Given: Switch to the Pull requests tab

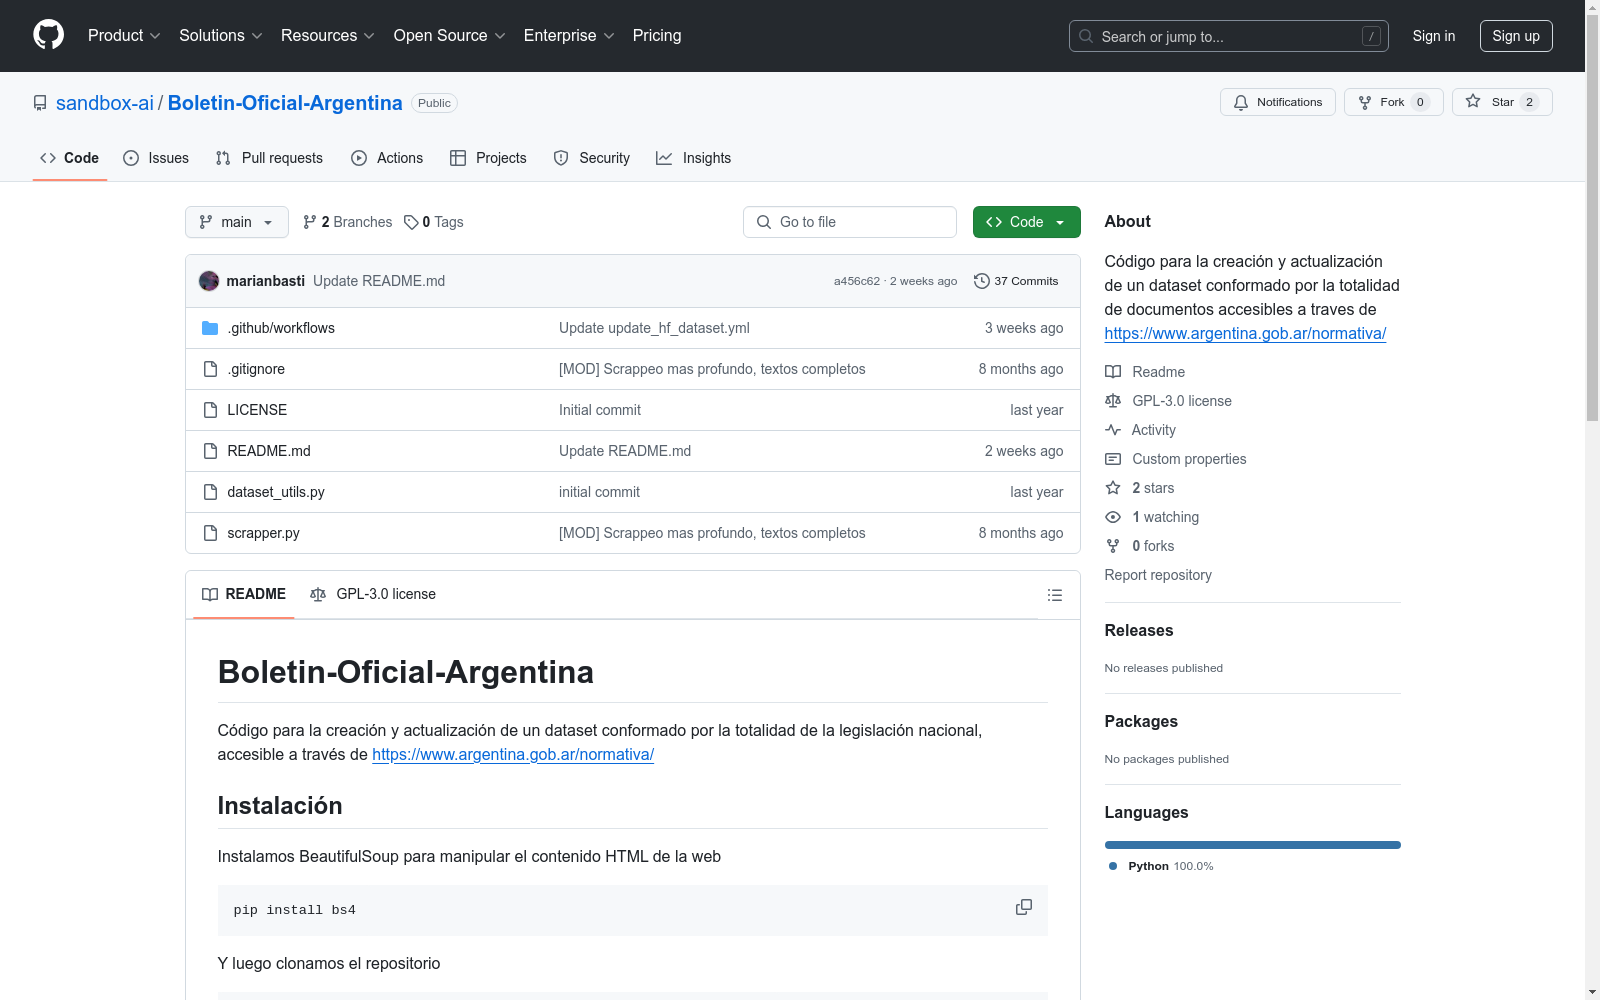Looking at the screenshot, I should (269, 158).
